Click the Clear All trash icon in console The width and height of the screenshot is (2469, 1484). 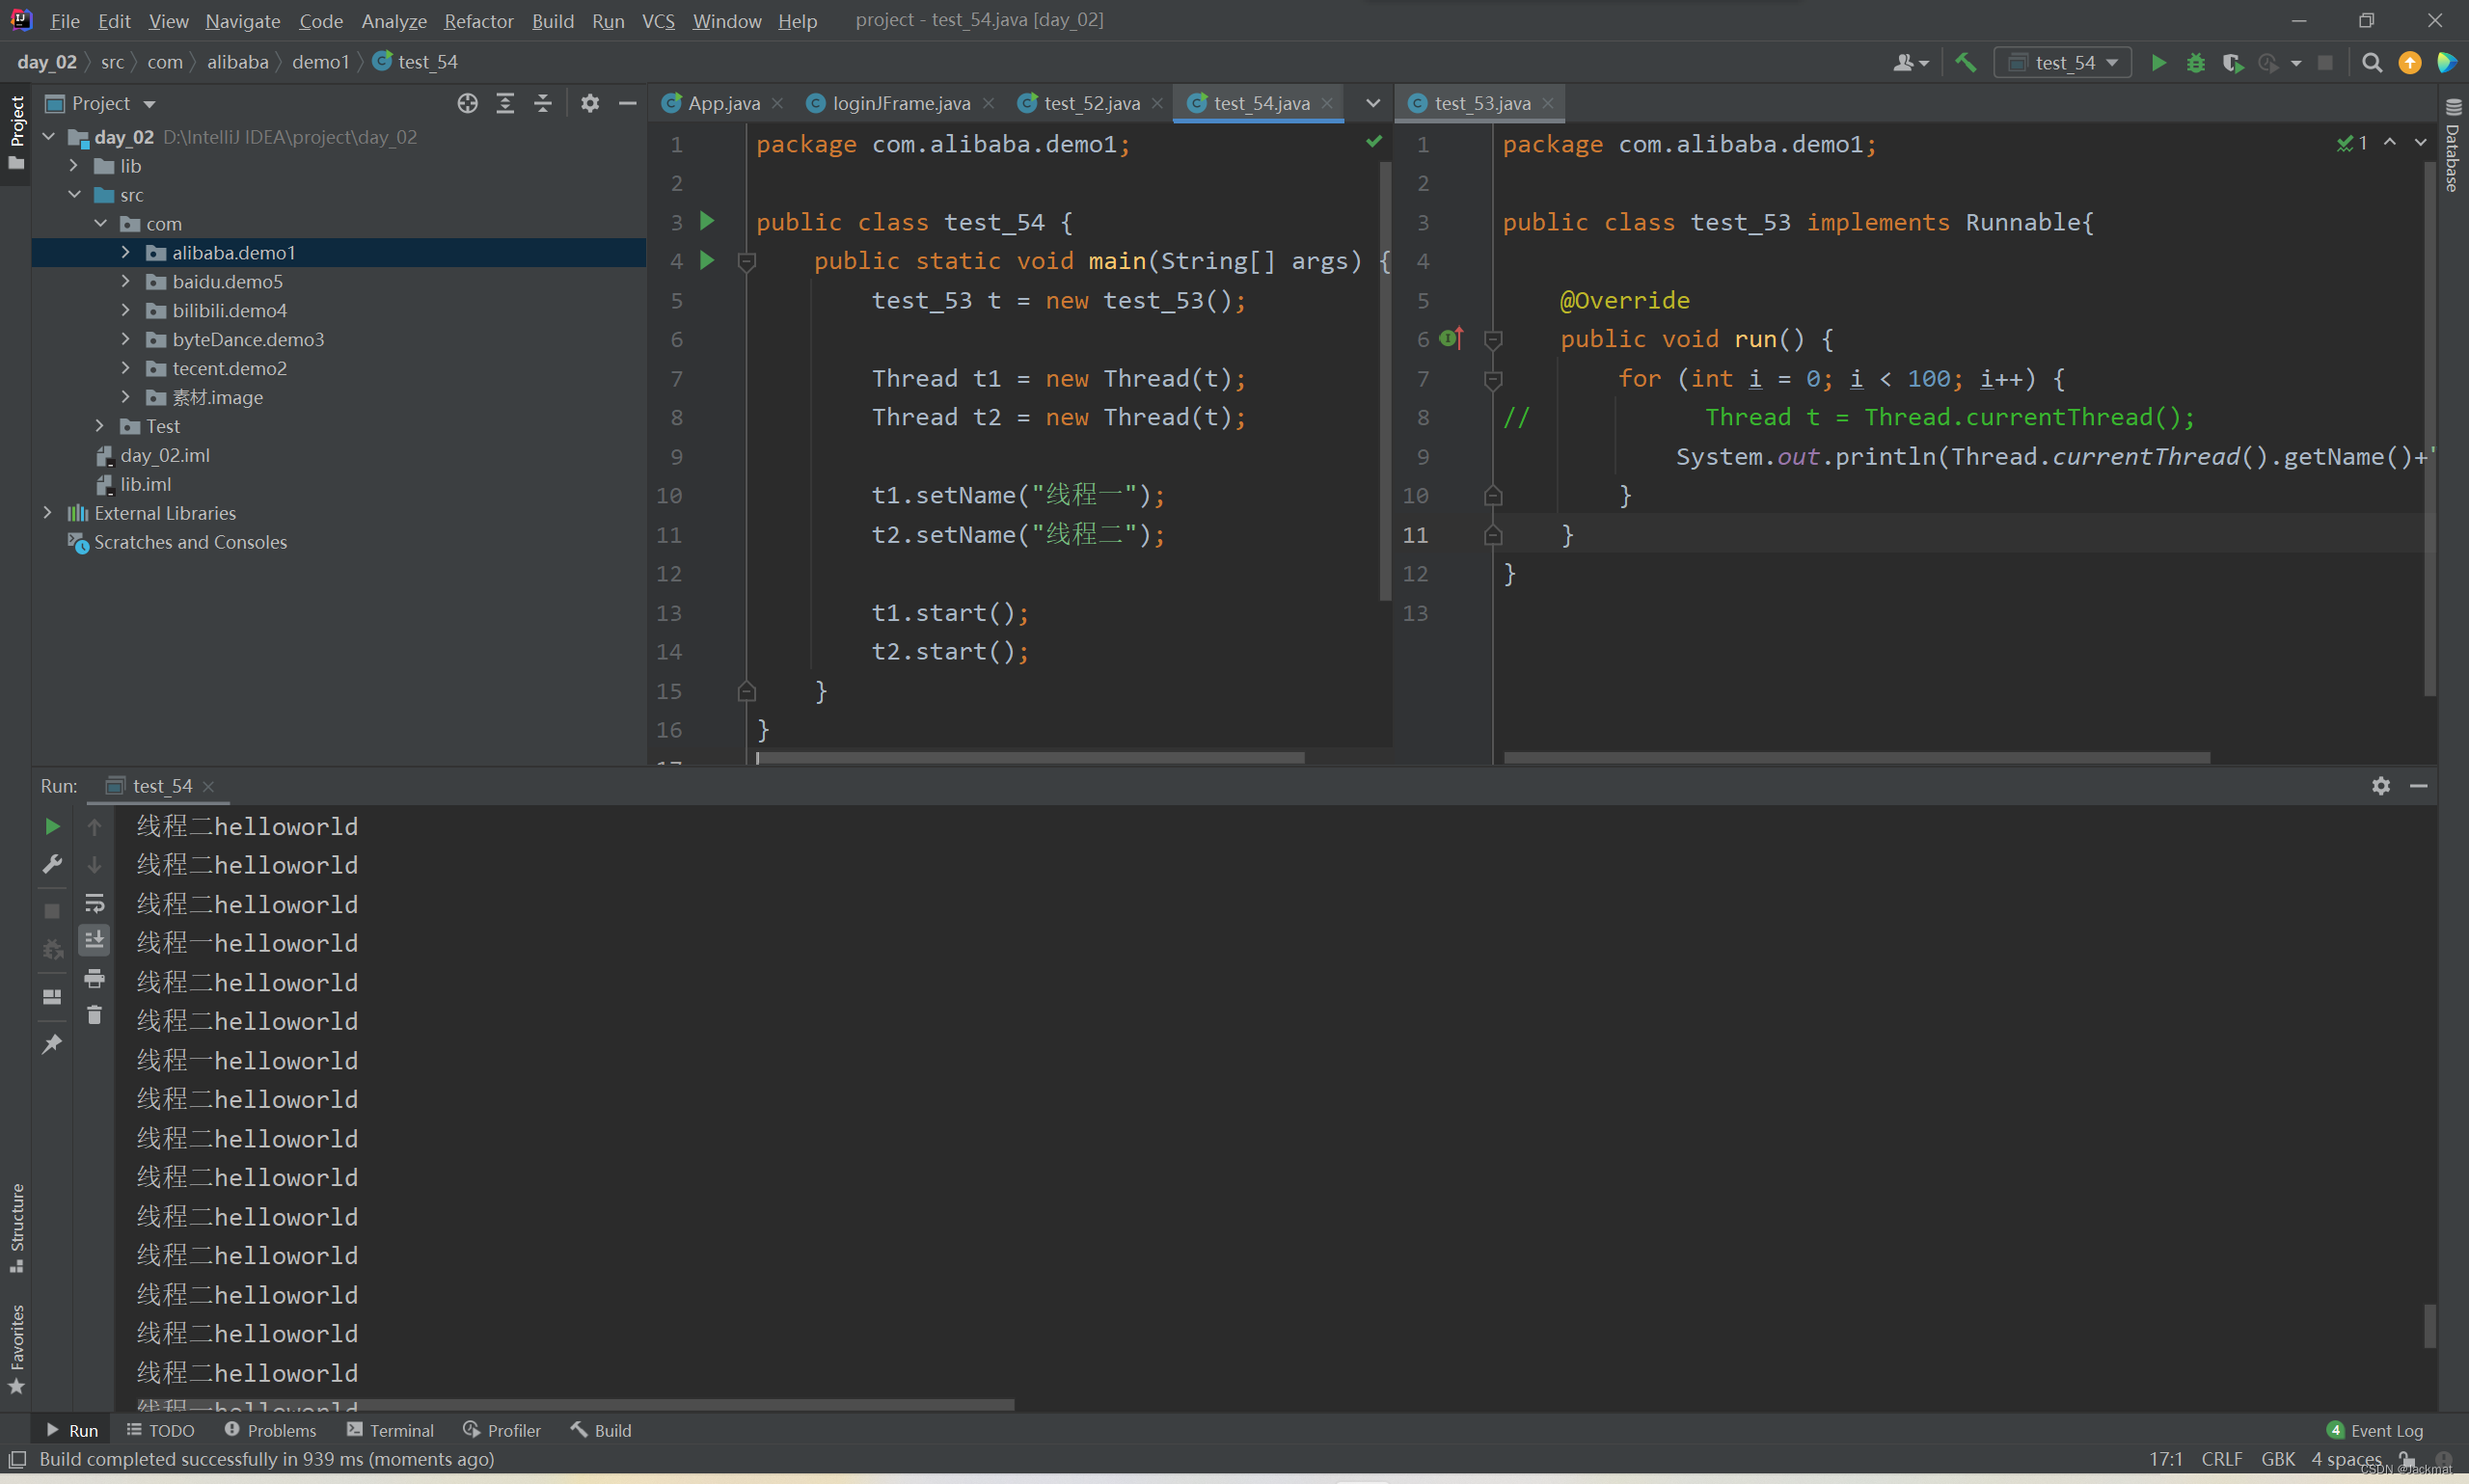coord(94,1015)
